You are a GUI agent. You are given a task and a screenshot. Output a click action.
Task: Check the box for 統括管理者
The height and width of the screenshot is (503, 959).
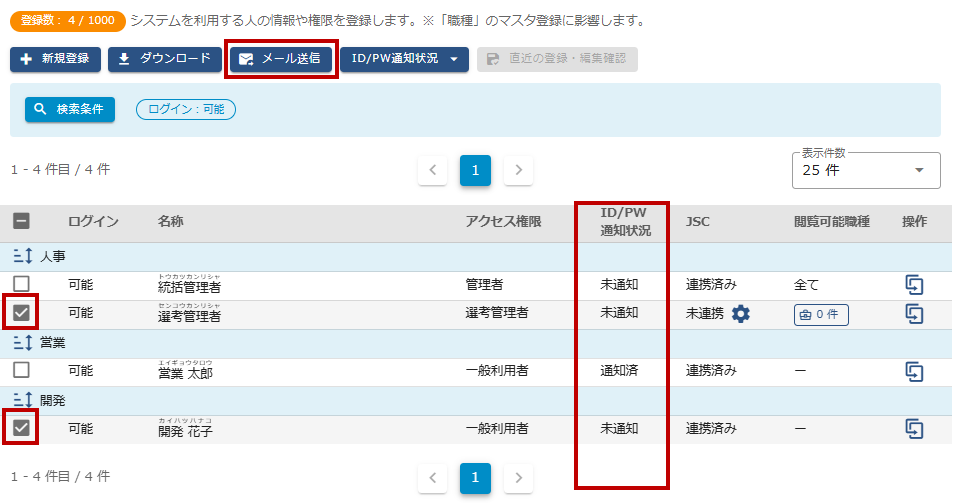tap(21, 285)
